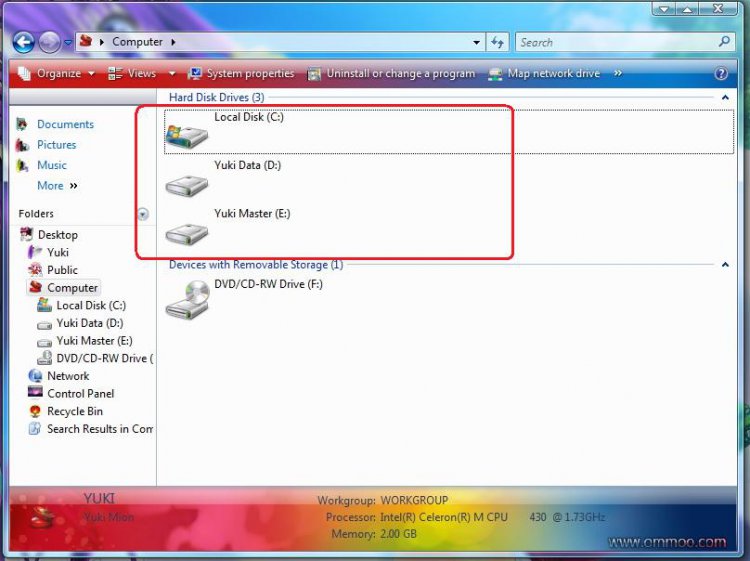Viewport: 750px width, 561px height.
Task: Click the Documents link icon
Action: point(22,124)
